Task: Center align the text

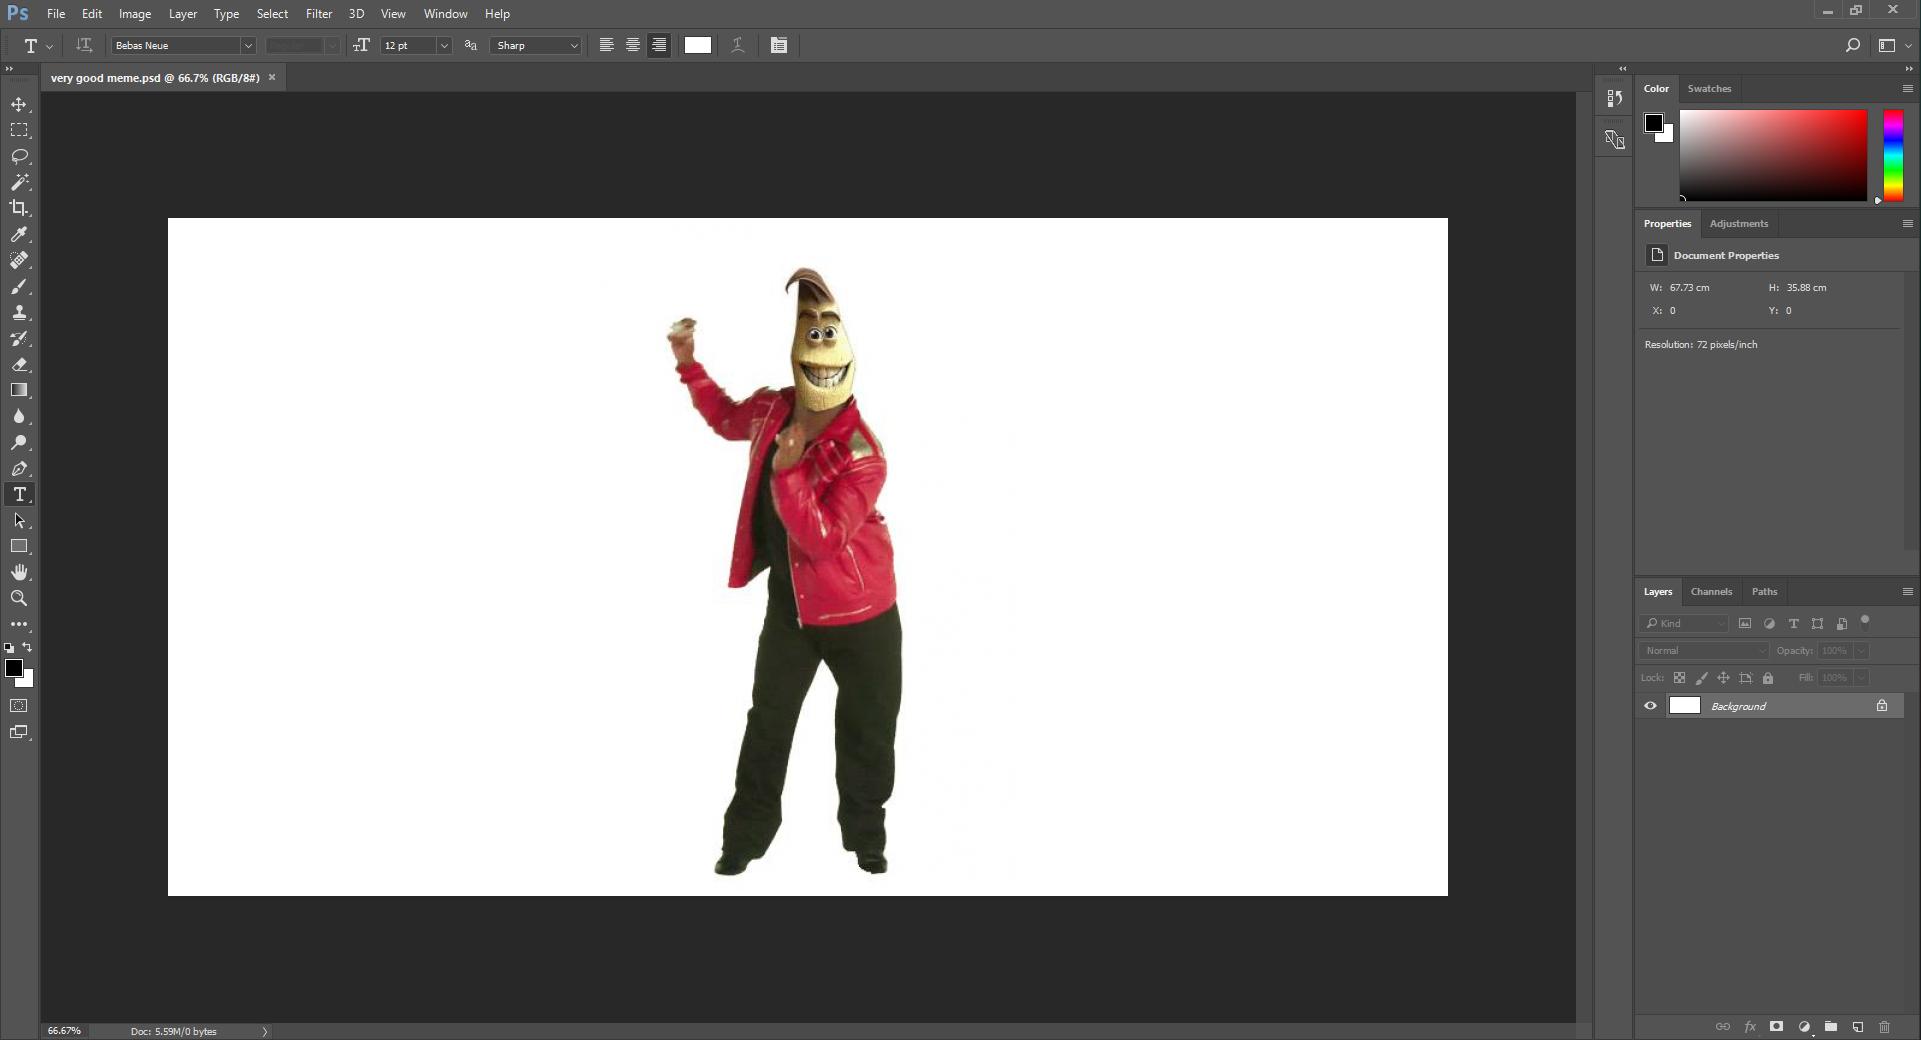Action: (x=632, y=45)
